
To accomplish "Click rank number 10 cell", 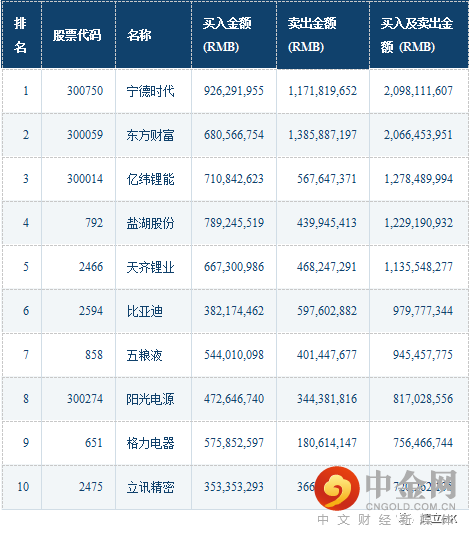I will pos(23,487).
